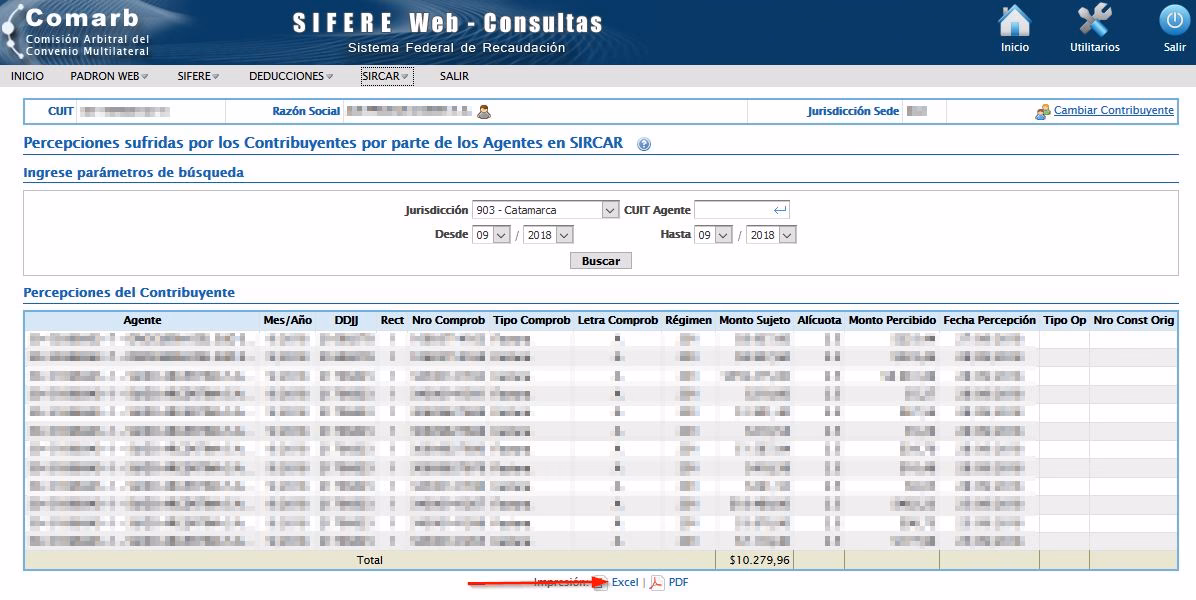Click the Excel export icon
Viewport: 1196px width, 600px height.
click(x=601, y=583)
